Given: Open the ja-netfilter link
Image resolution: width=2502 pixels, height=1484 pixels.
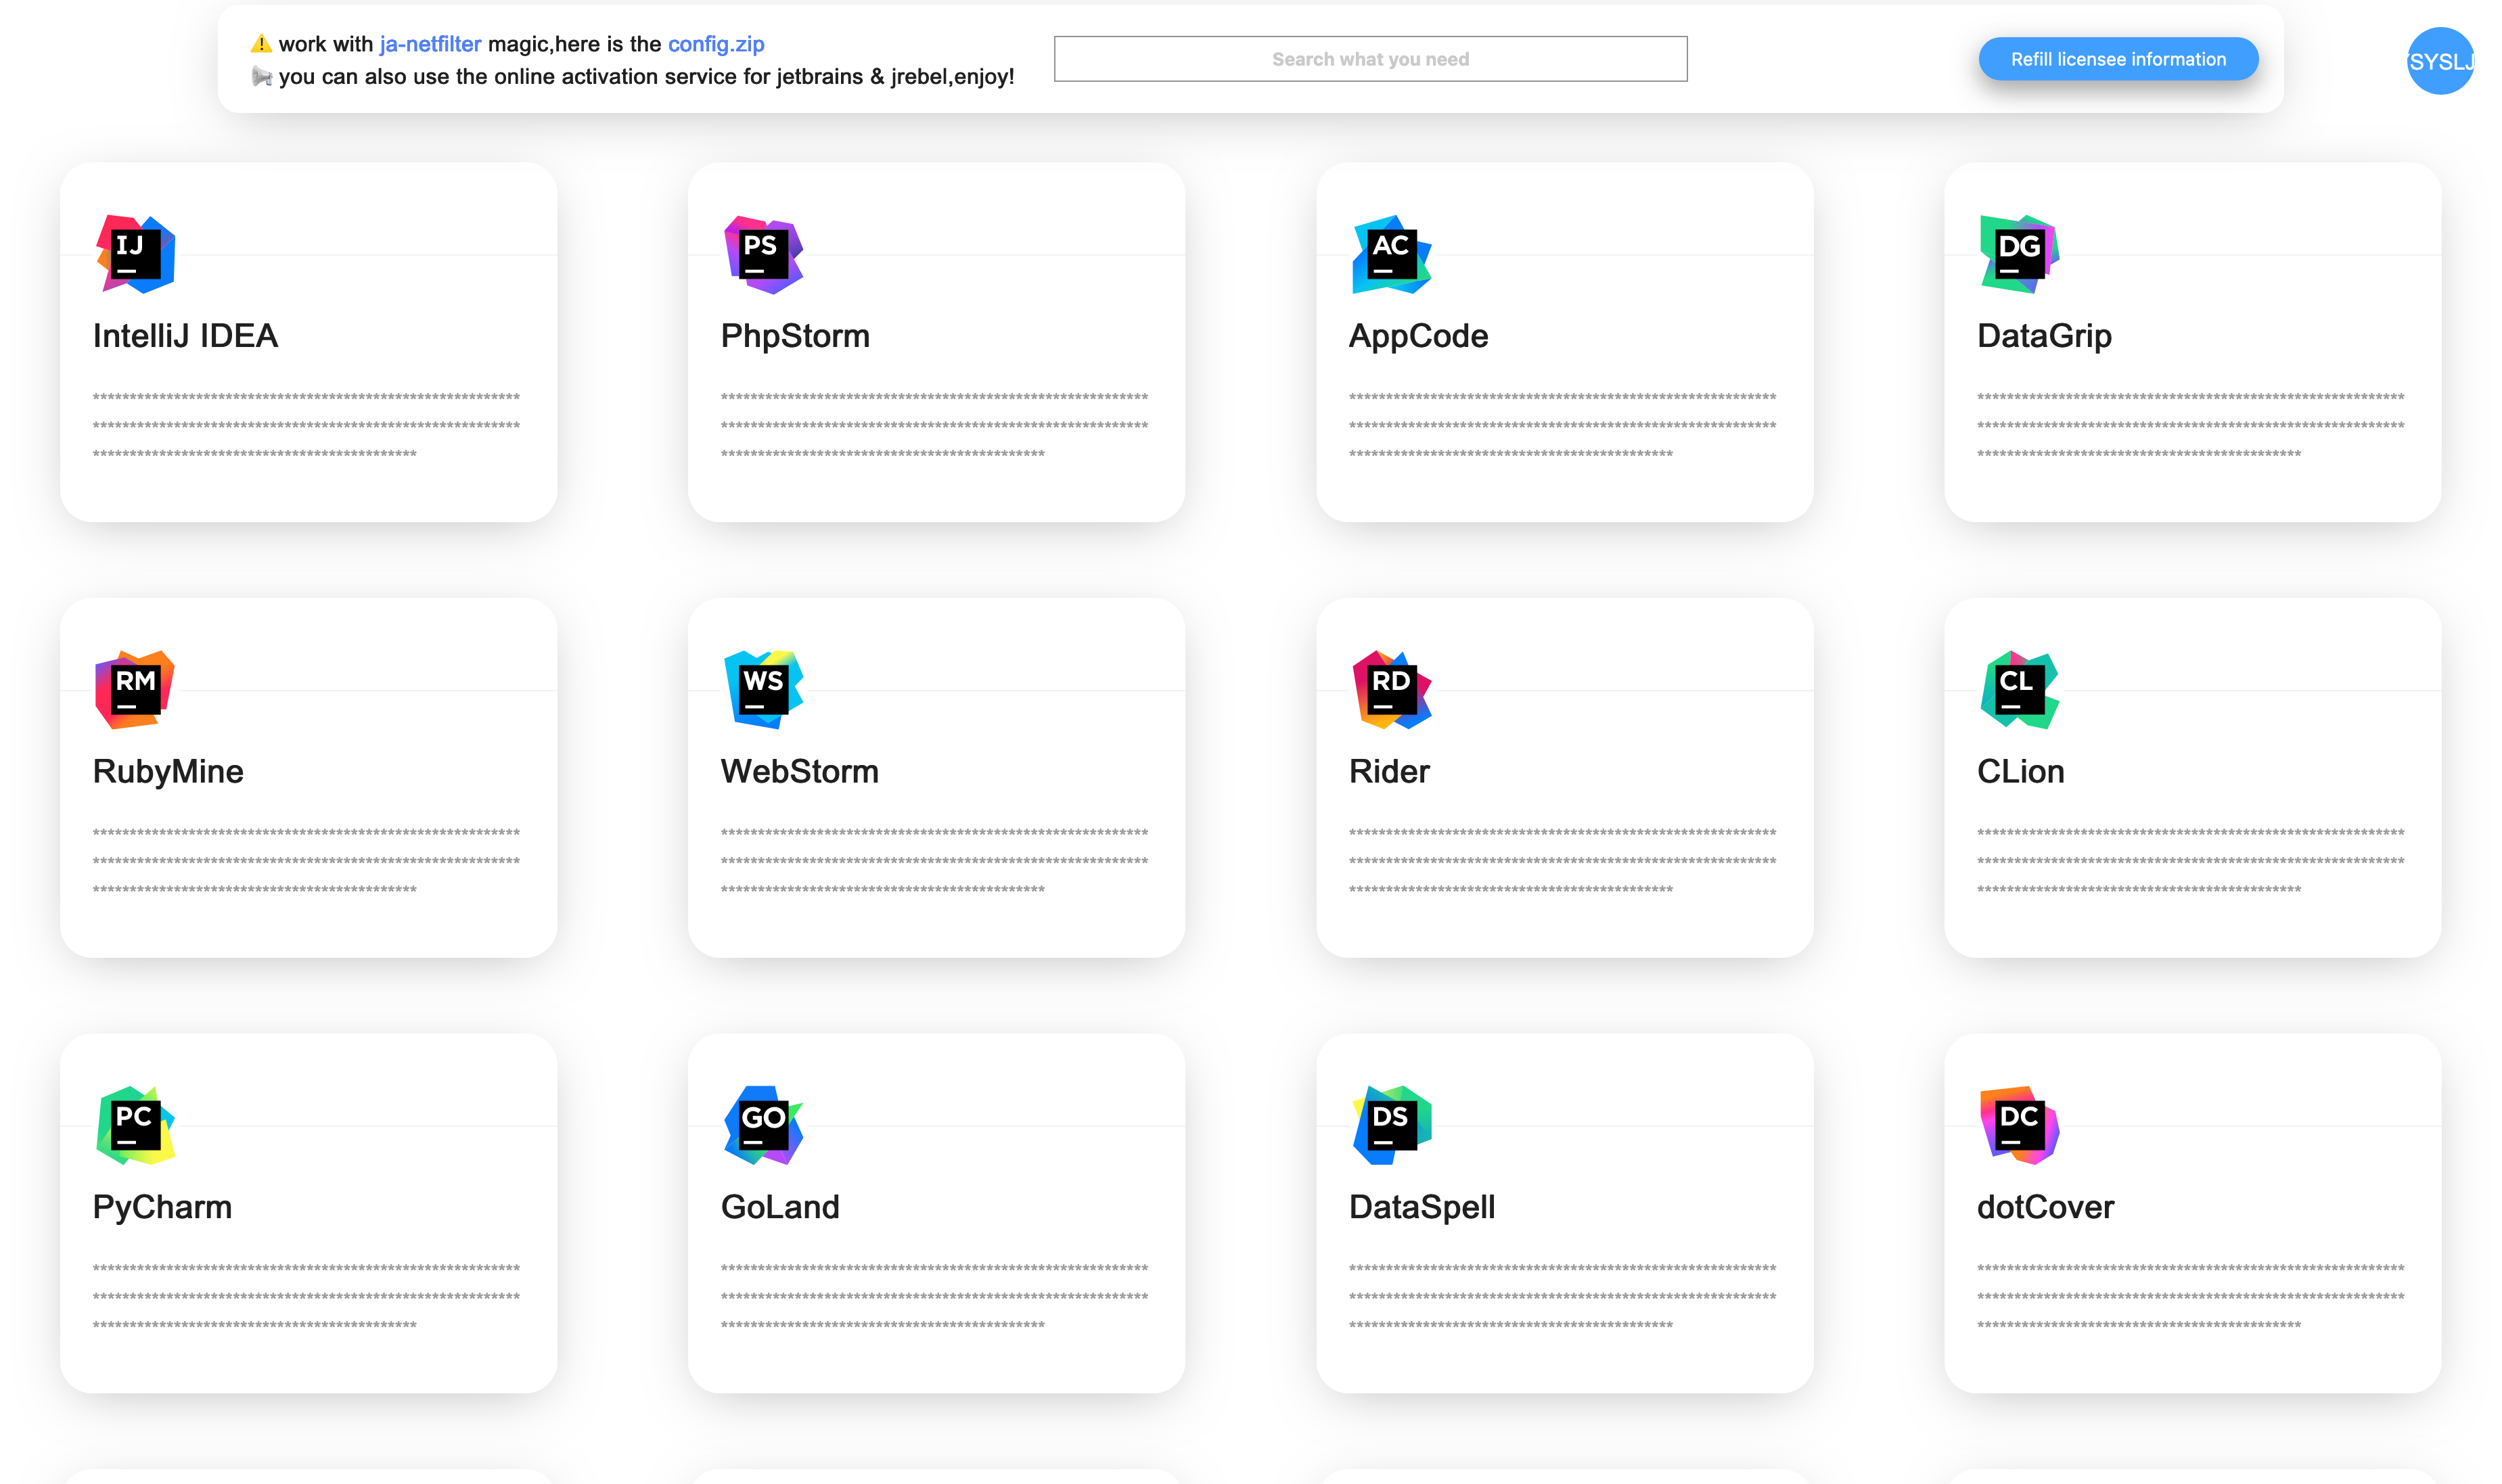Looking at the screenshot, I should point(430,44).
